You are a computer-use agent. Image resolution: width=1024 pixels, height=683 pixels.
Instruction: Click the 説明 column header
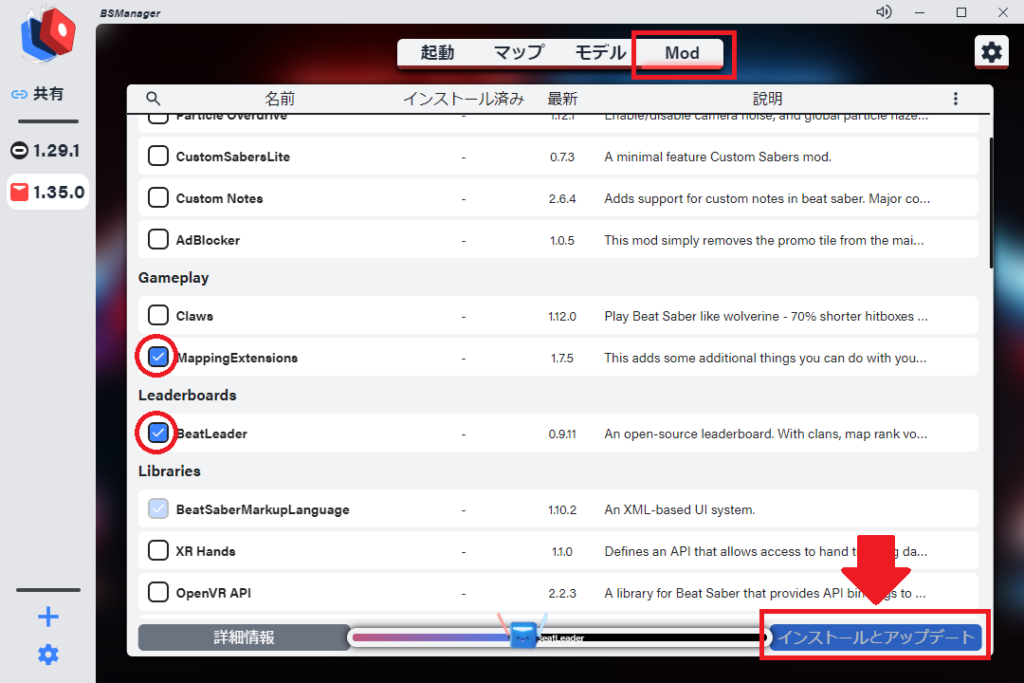pos(767,99)
